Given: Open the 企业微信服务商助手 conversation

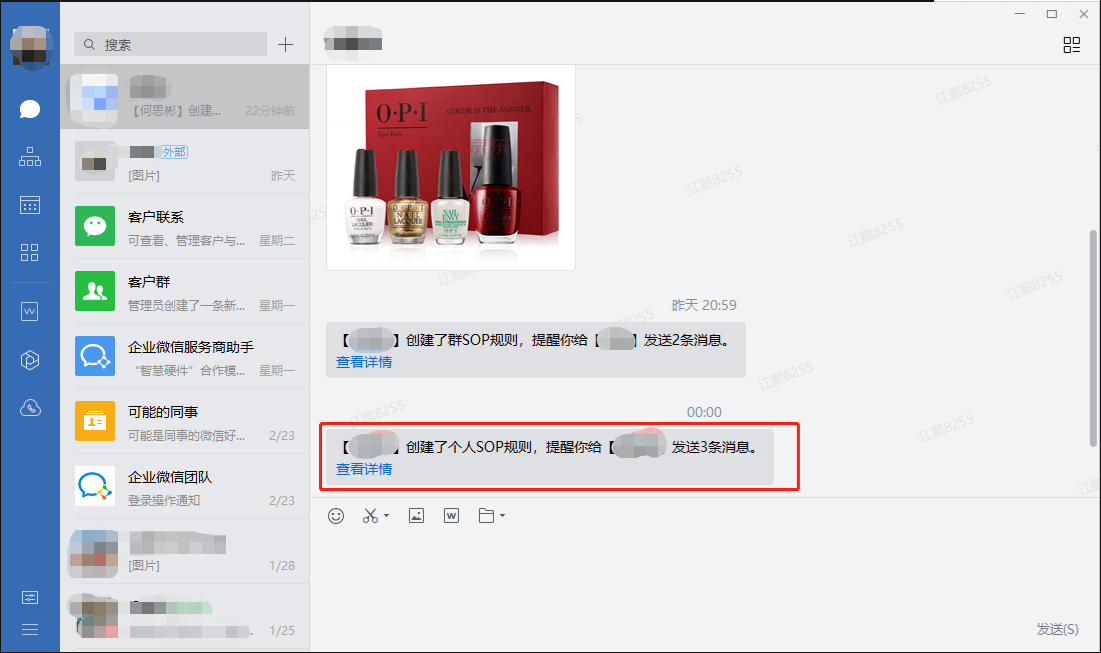Looking at the screenshot, I should tap(185, 357).
